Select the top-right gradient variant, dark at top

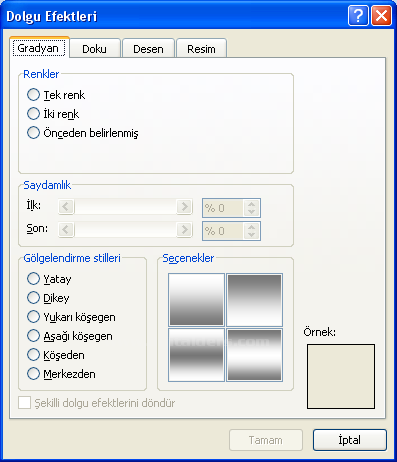coord(254,300)
